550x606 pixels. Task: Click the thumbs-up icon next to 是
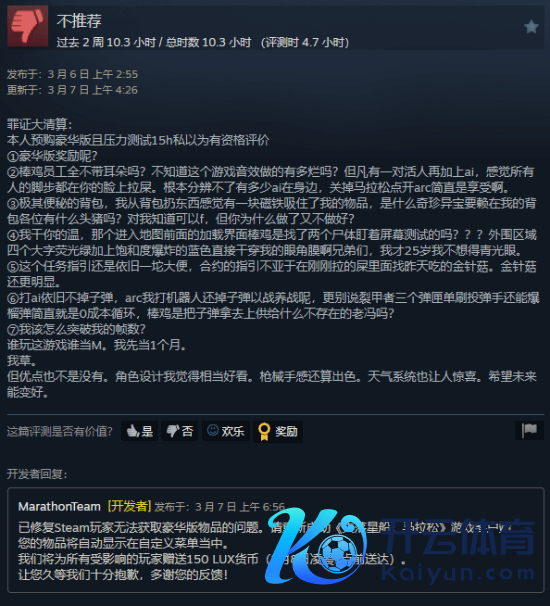(133, 431)
